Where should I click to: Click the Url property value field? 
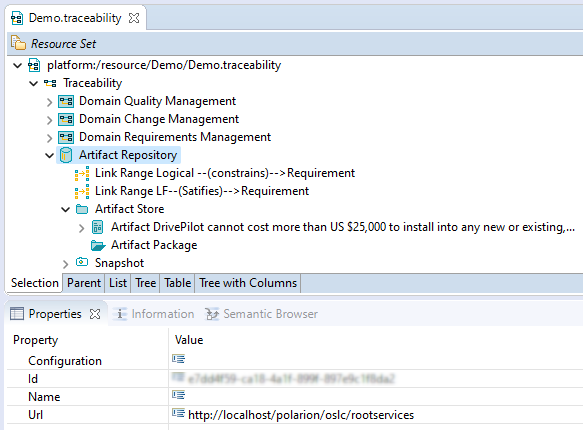(x=376, y=415)
